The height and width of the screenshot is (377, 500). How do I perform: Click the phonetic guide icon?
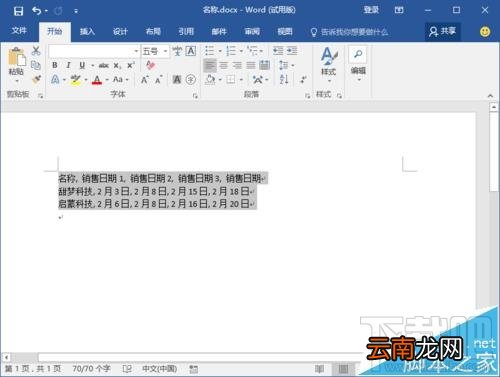click(x=177, y=51)
